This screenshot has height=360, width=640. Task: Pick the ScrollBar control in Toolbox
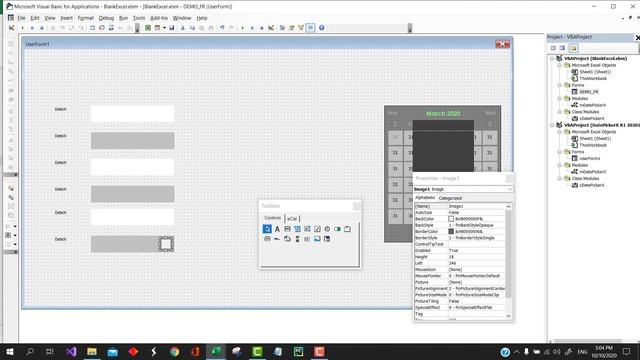pyautogui.click(x=297, y=239)
